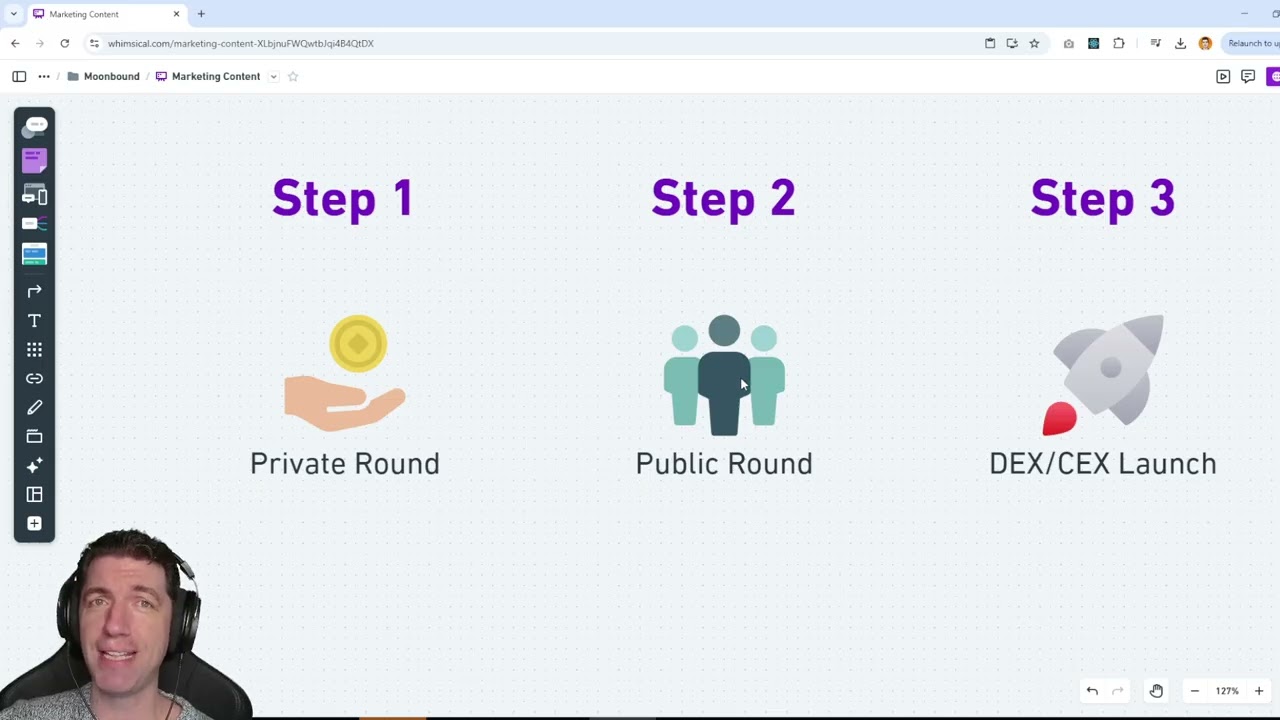This screenshot has width=1280, height=720.
Task: Start presentation mode play icon
Action: pyautogui.click(x=1223, y=76)
